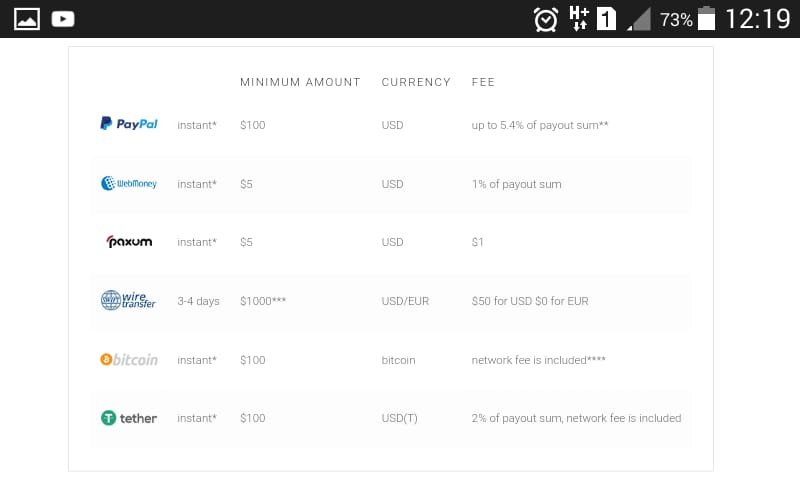Click the $1000*** wire transfer minimum
Image resolution: width=800 pixels, height=480 pixels.
coord(263,301)
